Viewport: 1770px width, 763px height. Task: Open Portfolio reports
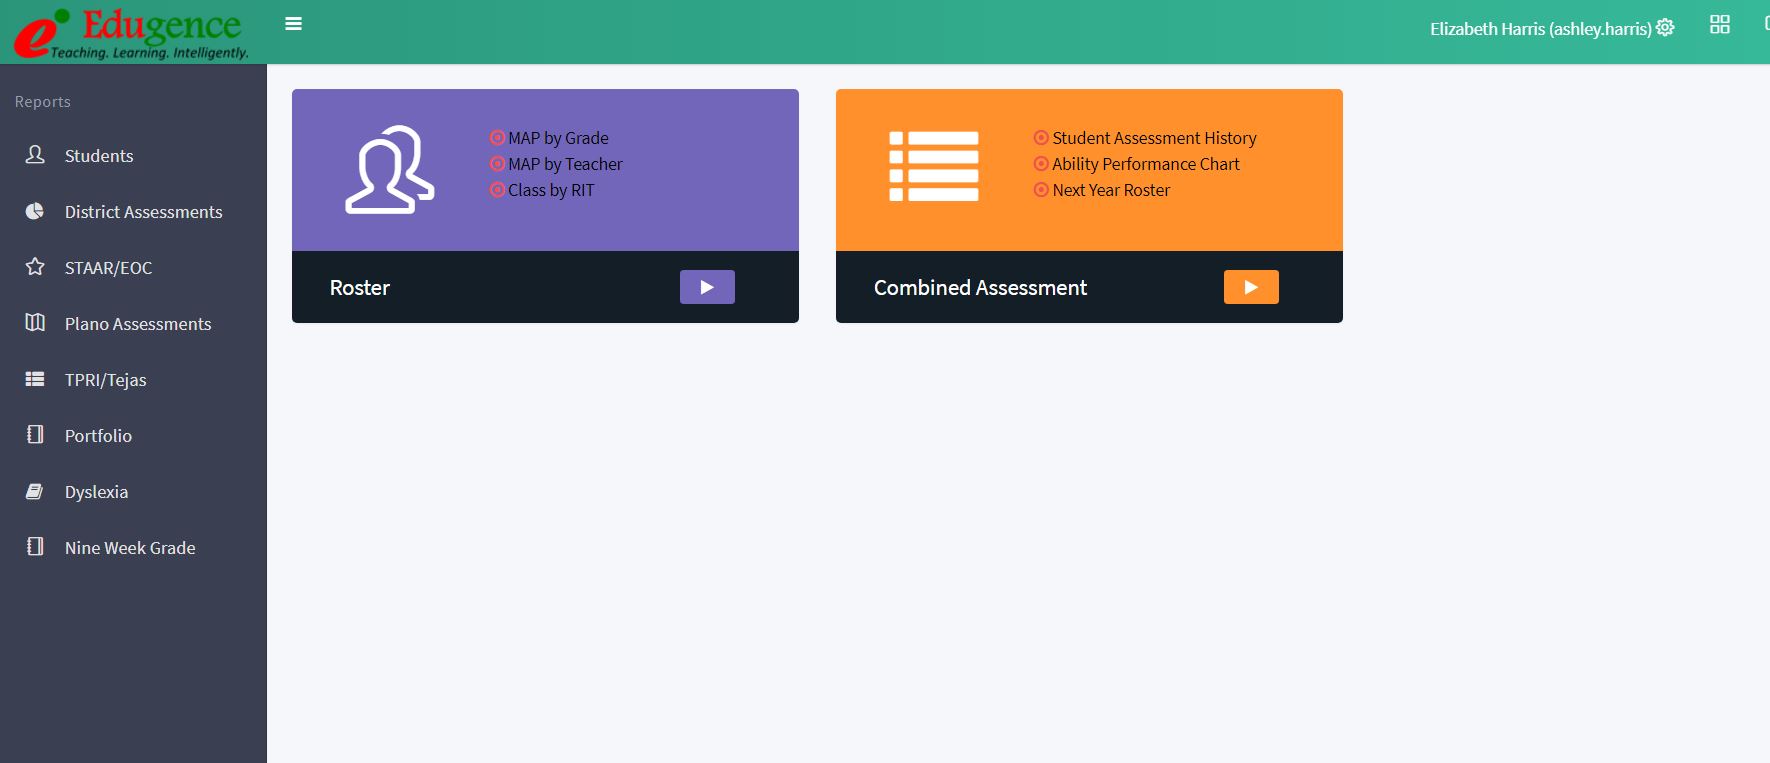[x=98, y=436]
